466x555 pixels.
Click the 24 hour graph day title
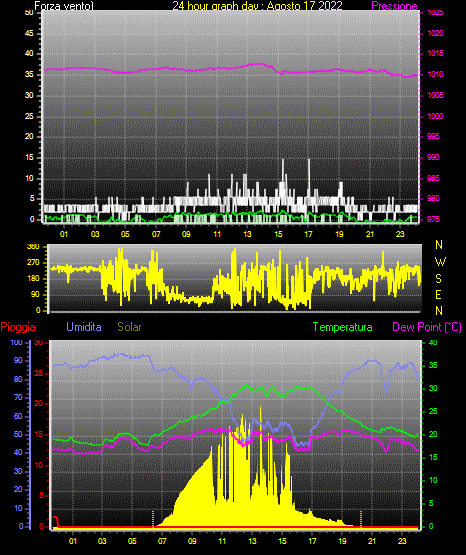point(257,6)
